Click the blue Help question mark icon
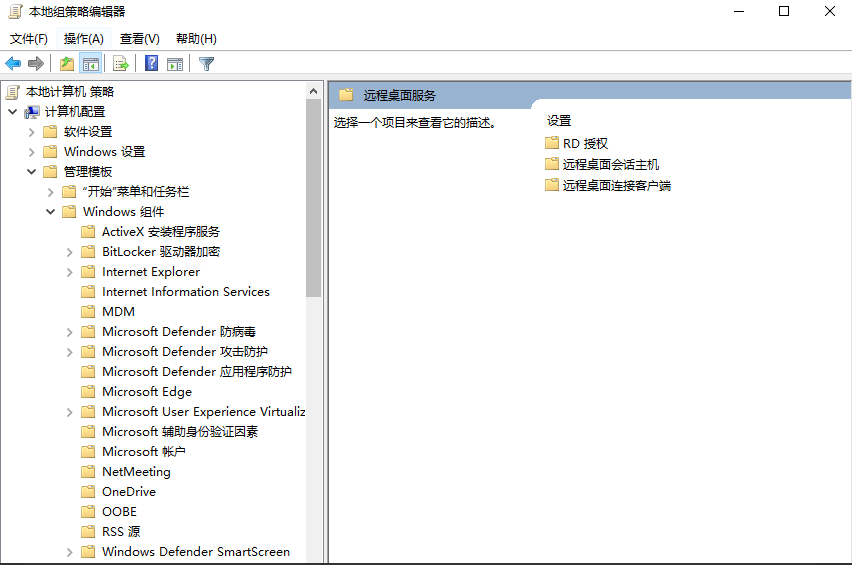The image size is (852, 565). point(151,64)
